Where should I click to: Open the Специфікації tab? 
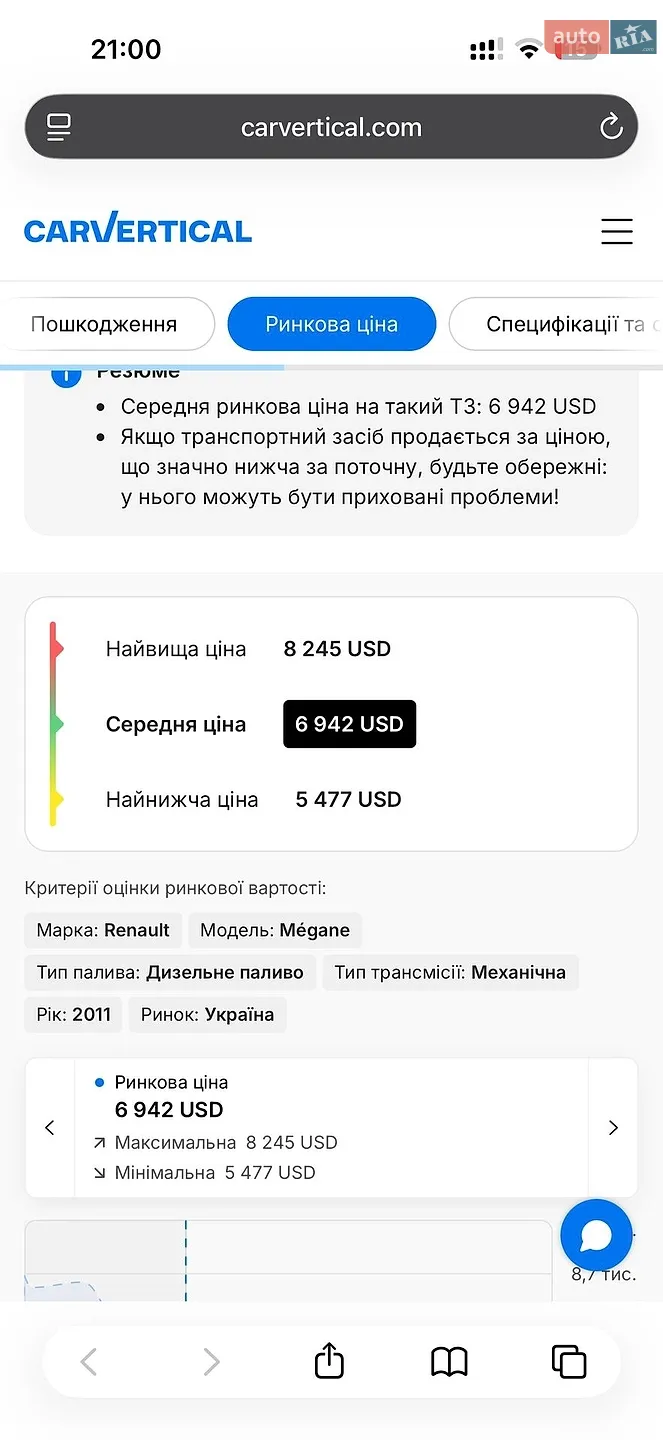(556, 324)
